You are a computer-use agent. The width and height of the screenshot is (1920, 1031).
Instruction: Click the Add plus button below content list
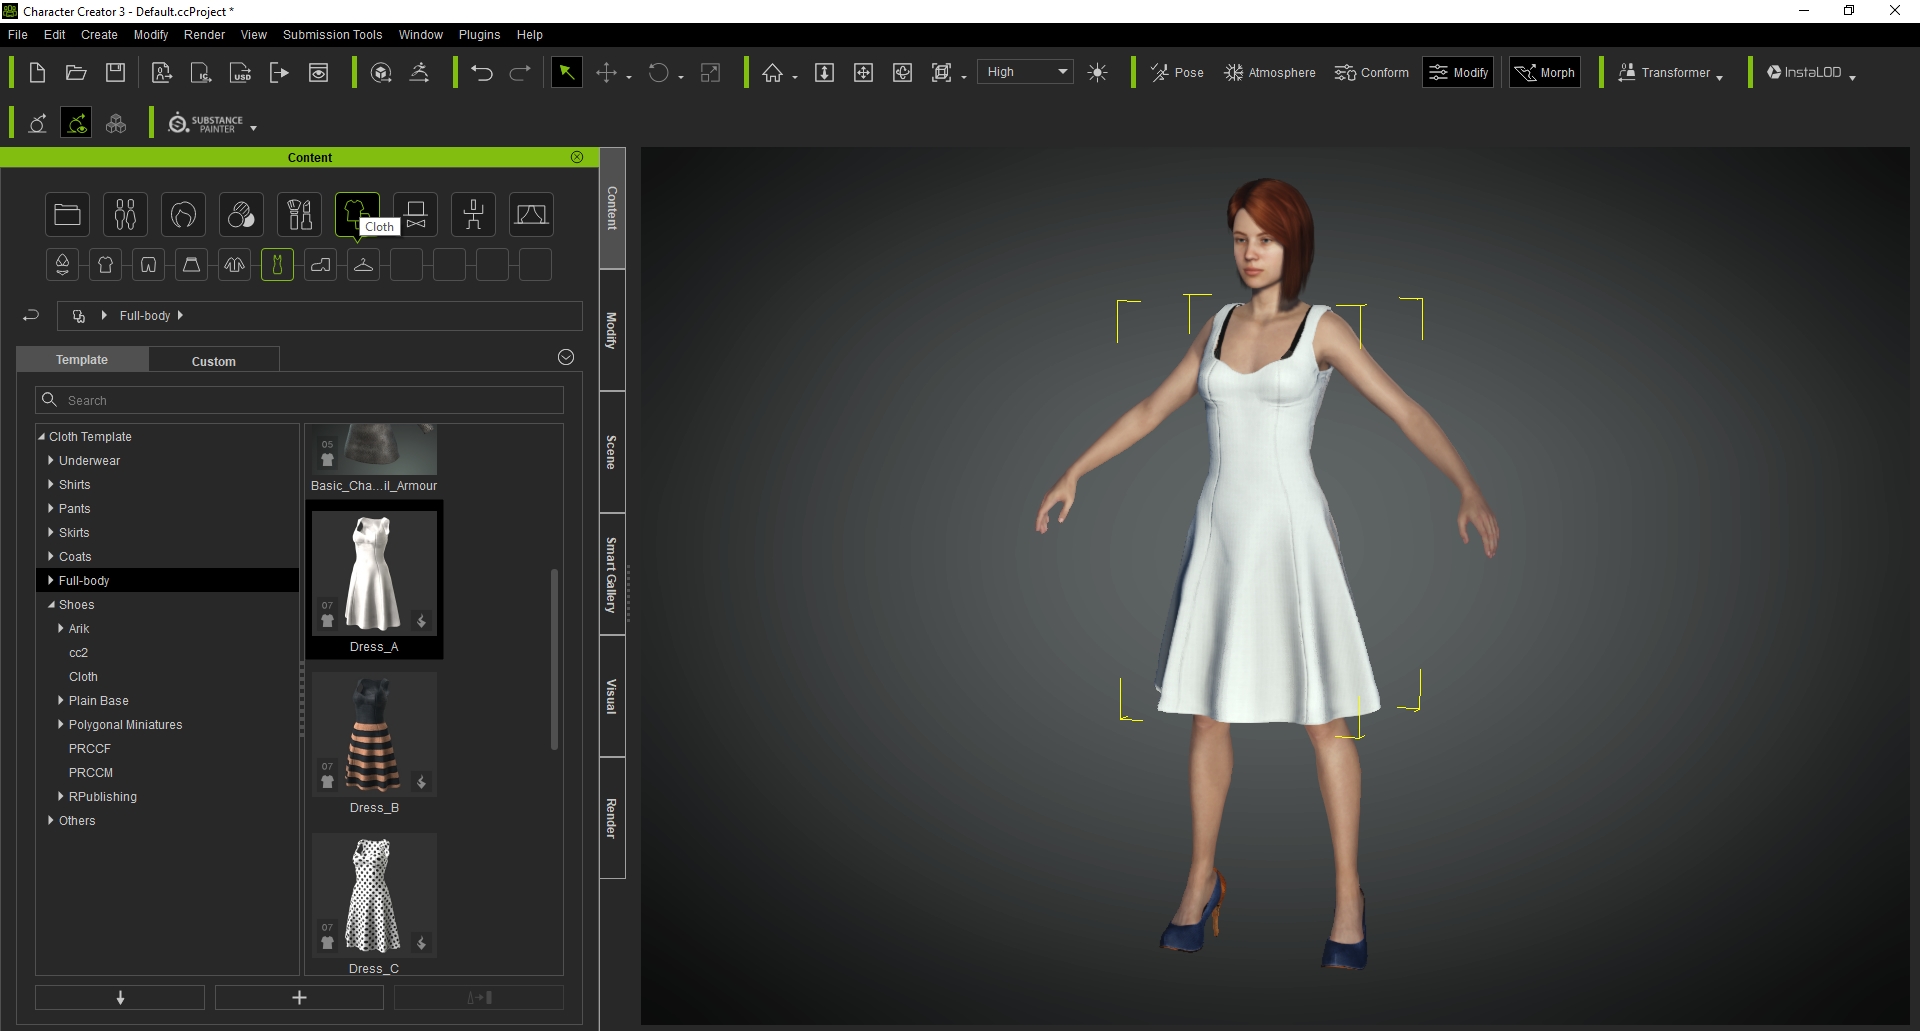[299, 997]
